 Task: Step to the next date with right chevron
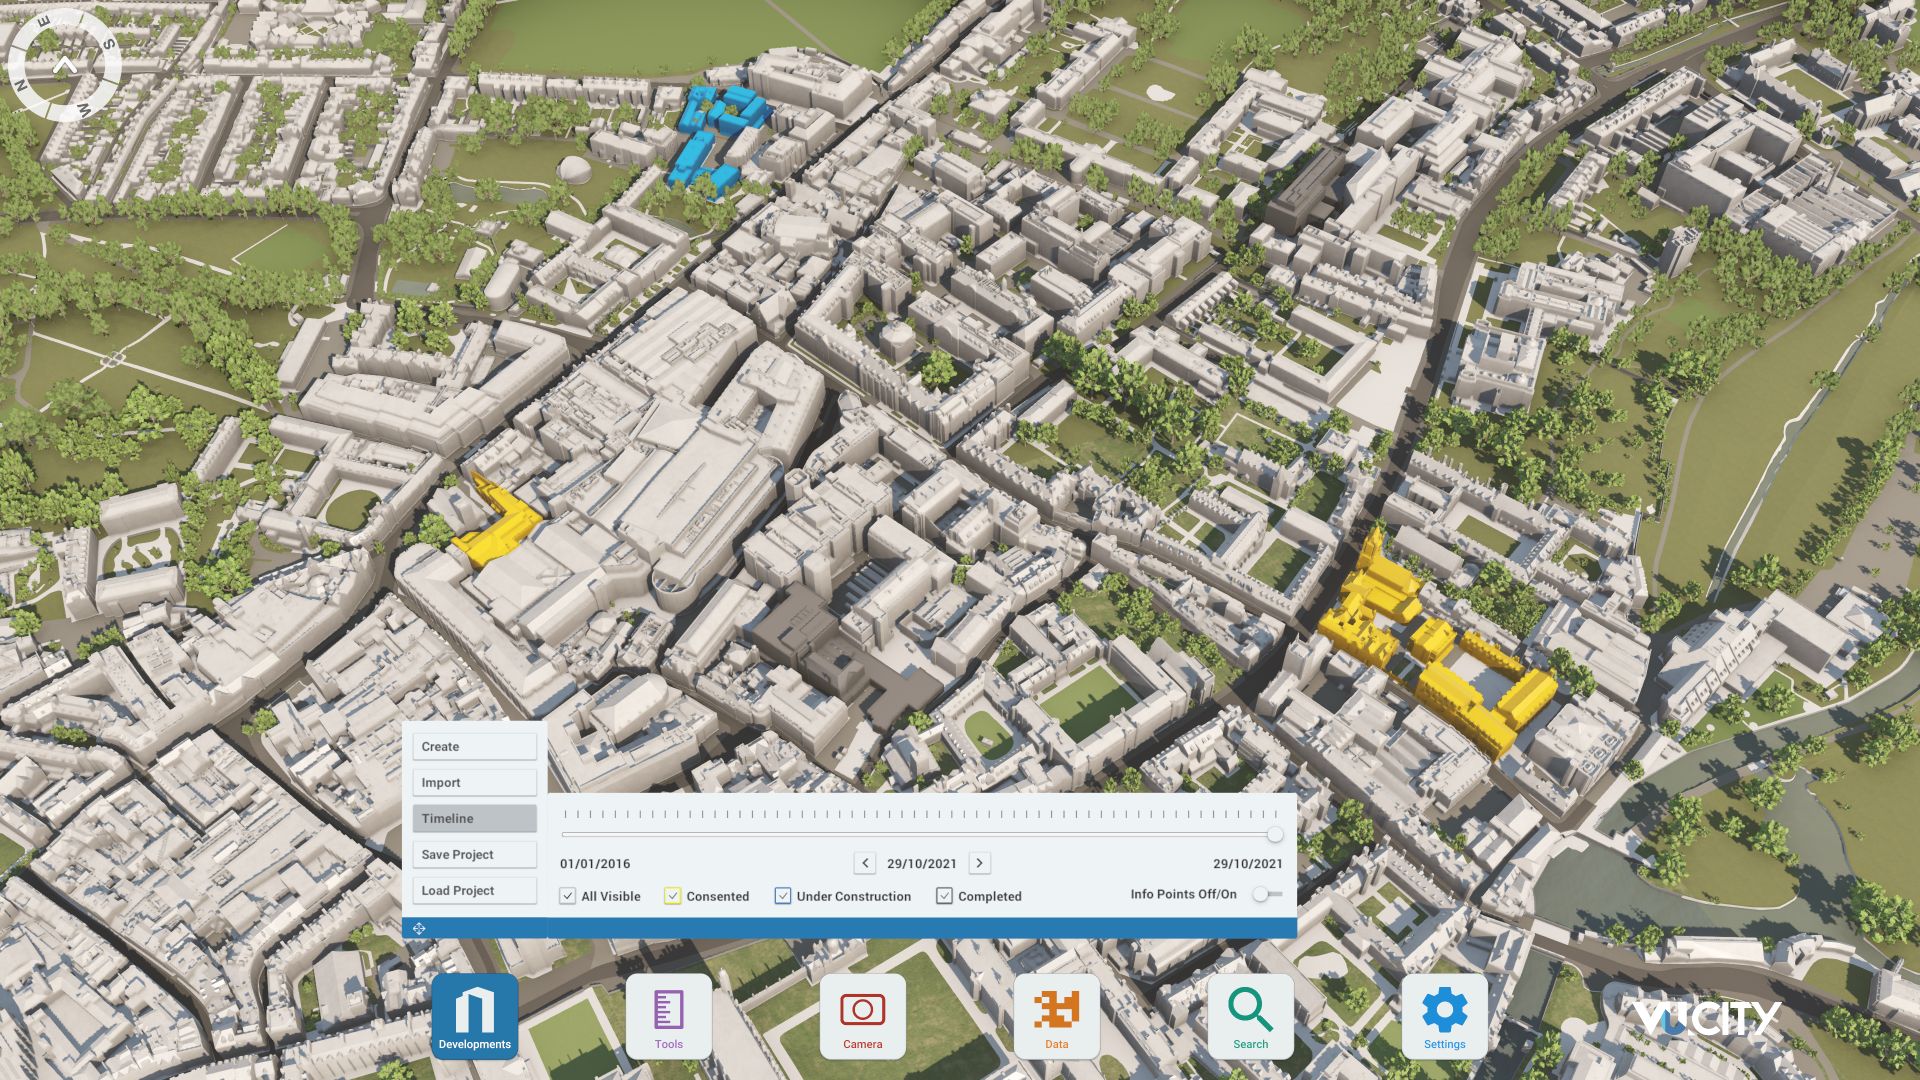click(x=979, y=863)
